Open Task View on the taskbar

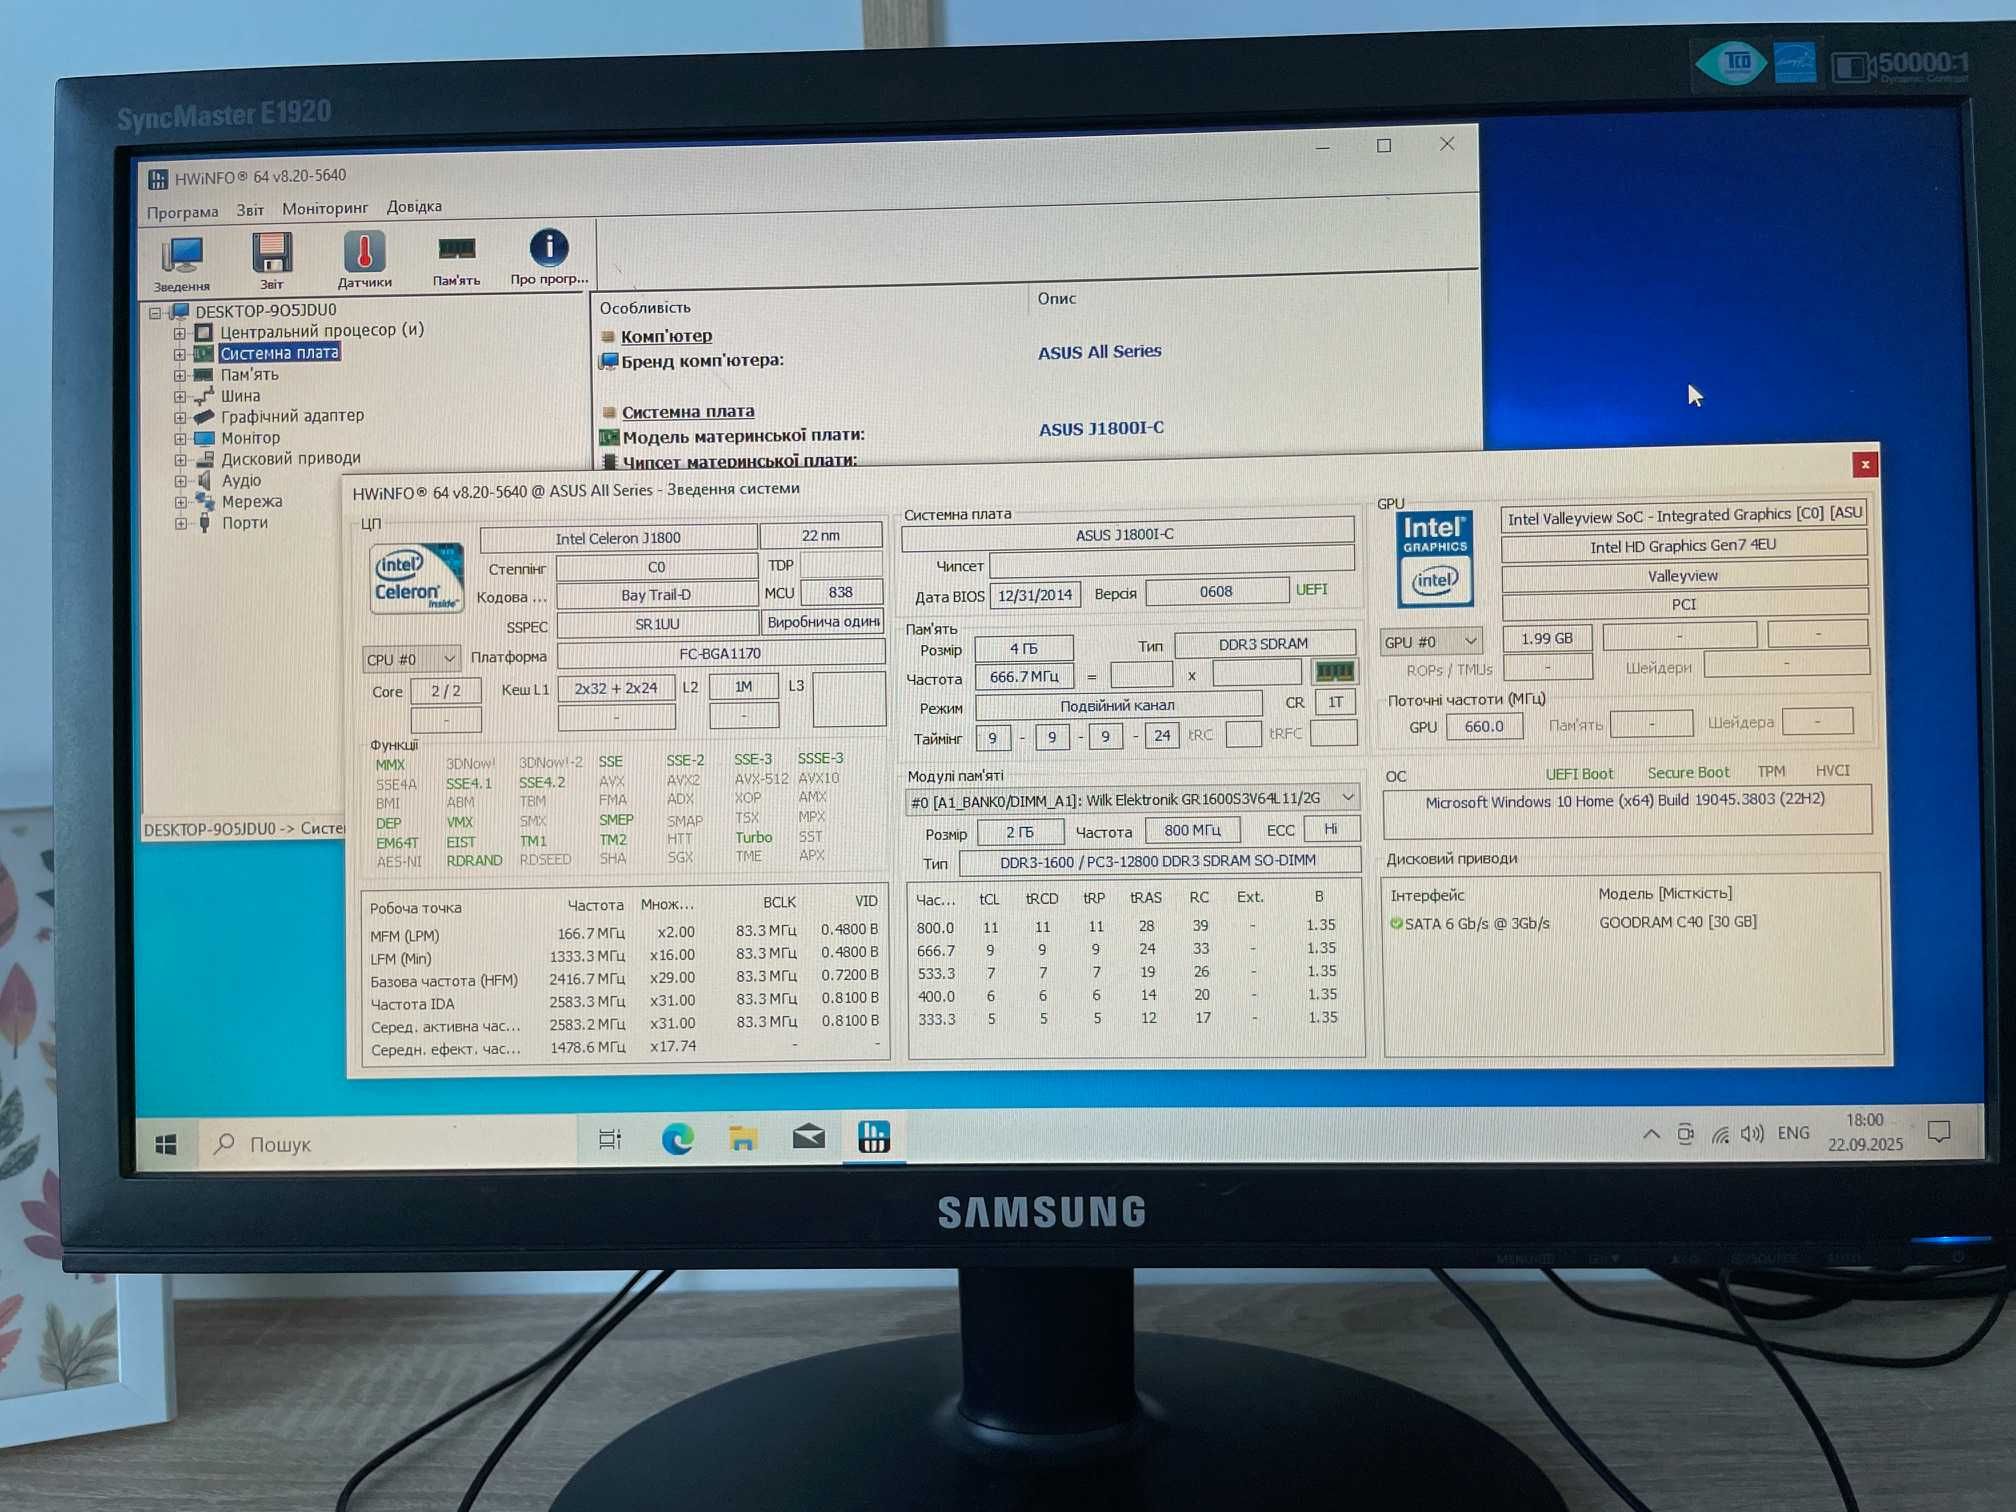pos(609,1139)
